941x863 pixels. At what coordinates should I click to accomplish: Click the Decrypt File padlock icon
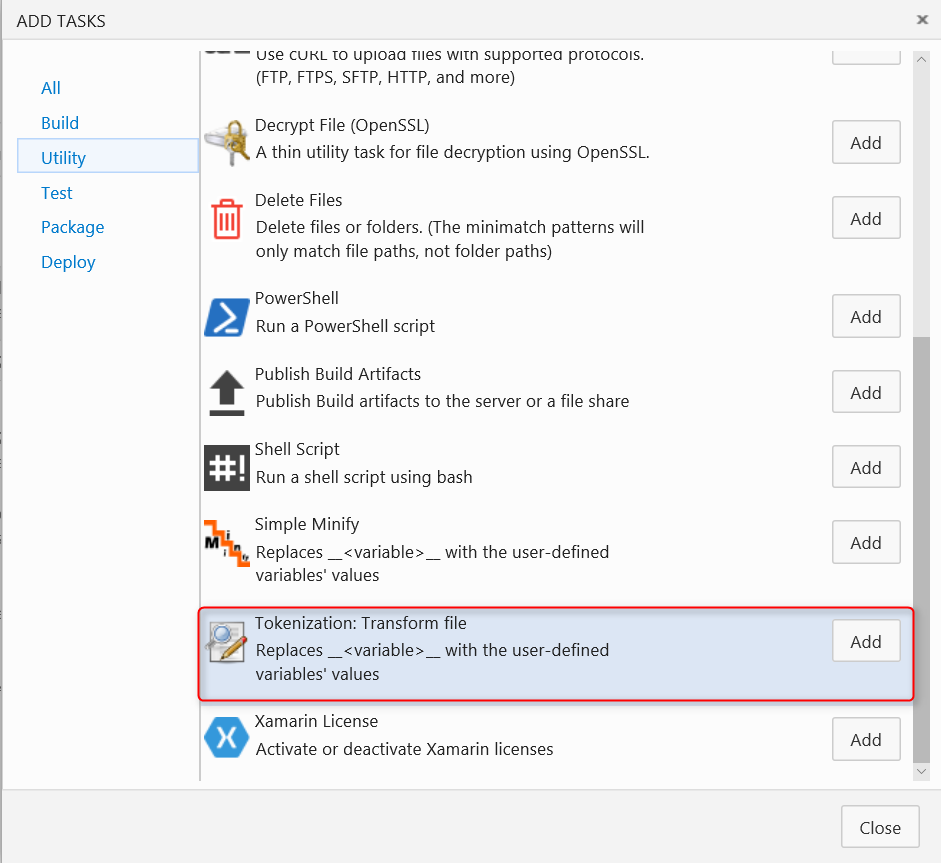coord(227,143)
